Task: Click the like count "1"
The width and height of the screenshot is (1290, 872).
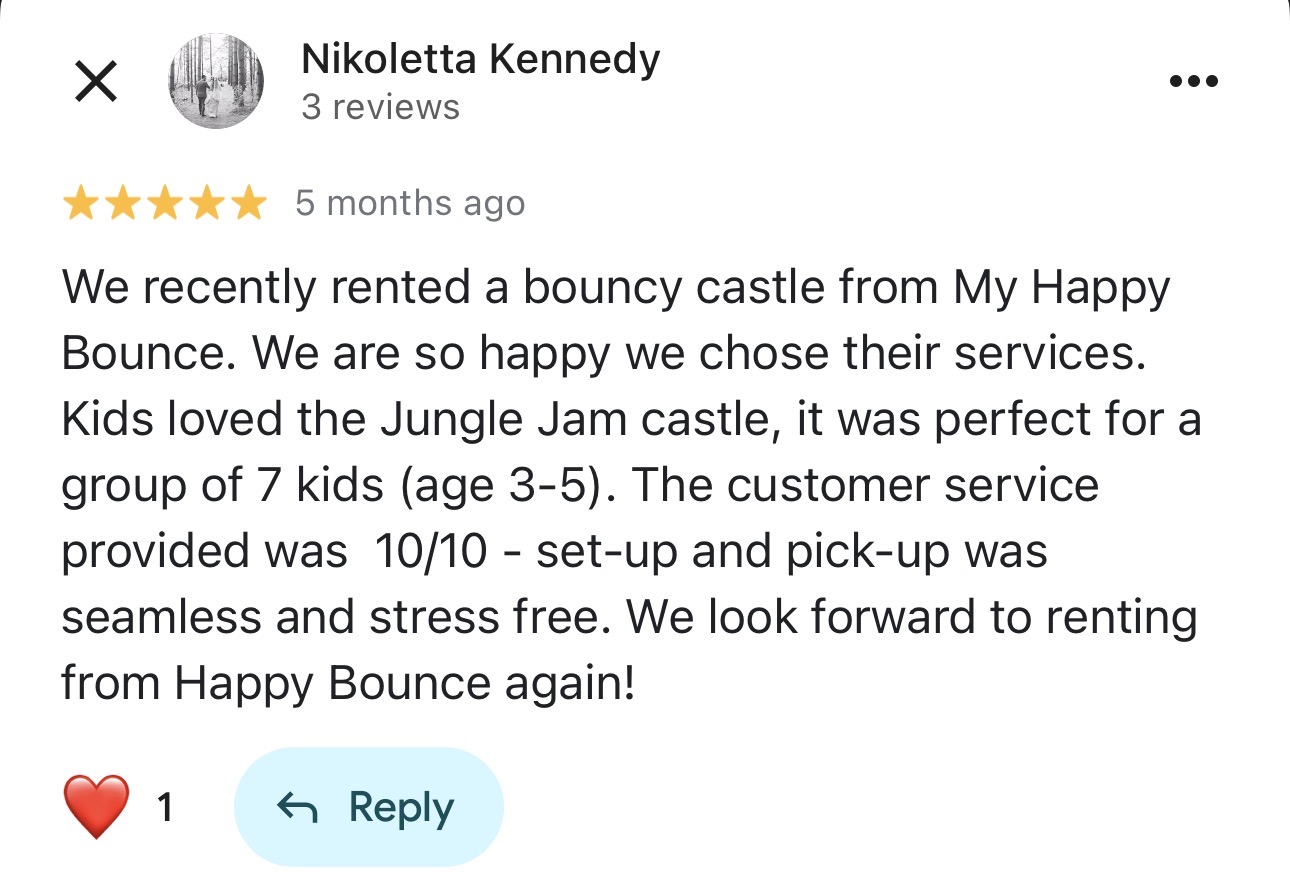Action: 165,807
